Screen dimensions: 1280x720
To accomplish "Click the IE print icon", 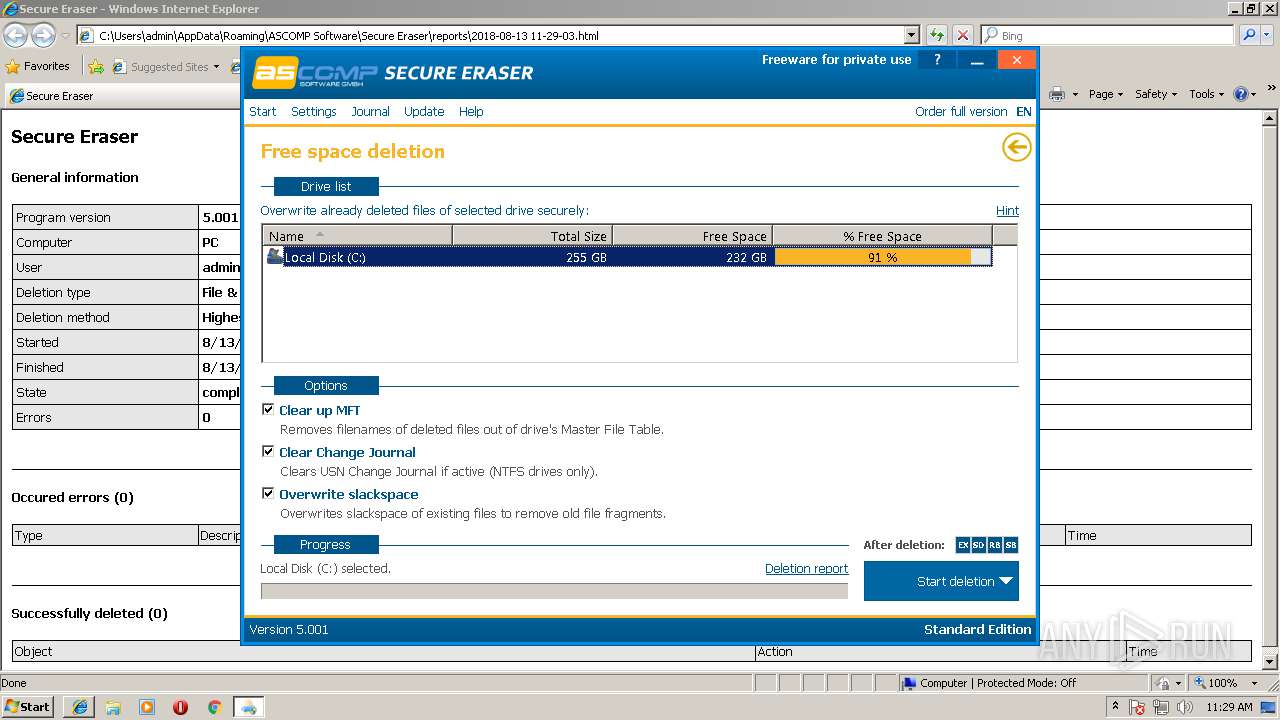I will 1057,94.
